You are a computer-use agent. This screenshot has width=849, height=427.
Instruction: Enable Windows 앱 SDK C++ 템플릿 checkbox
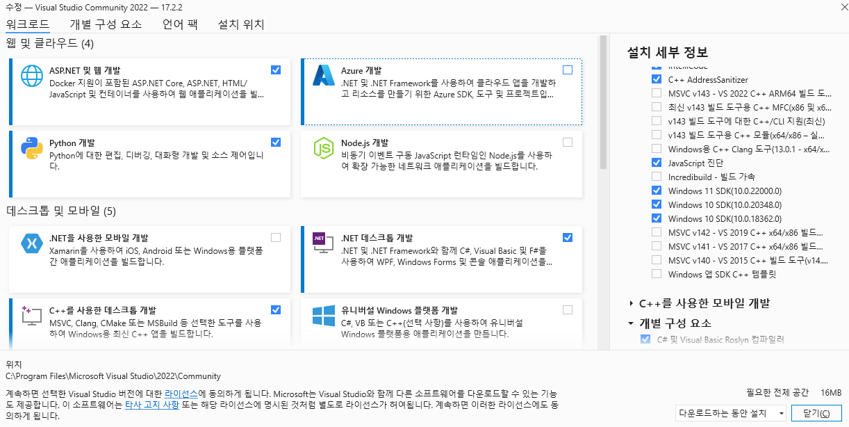(656, 274)
